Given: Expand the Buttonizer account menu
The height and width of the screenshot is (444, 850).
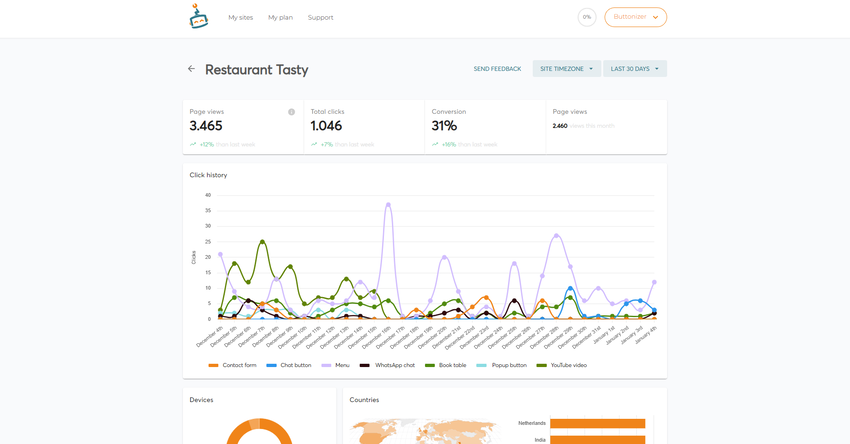Looking at the screenshot, I should click(x=635, y=17).
